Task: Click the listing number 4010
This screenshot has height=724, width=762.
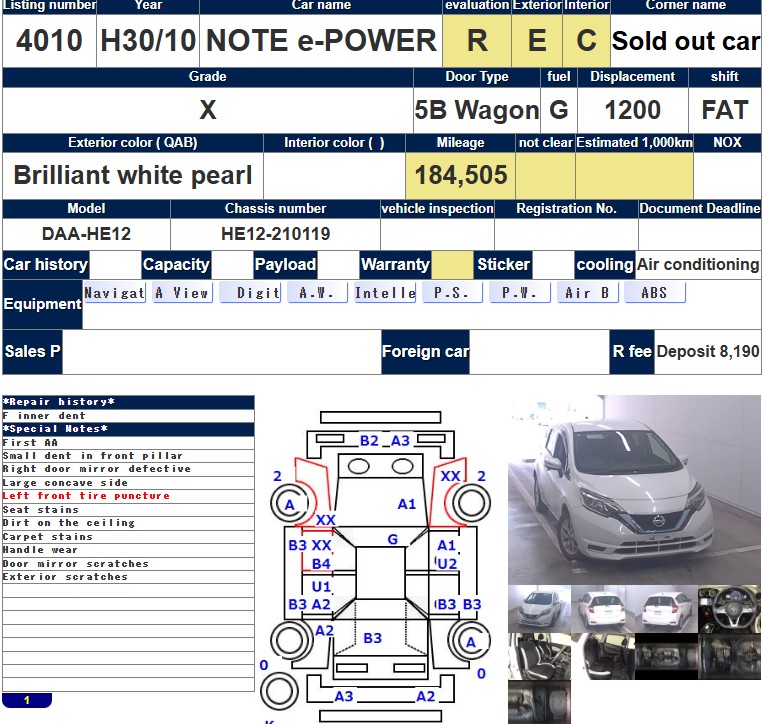Action: pyautogui.click(x=49, y=40)
